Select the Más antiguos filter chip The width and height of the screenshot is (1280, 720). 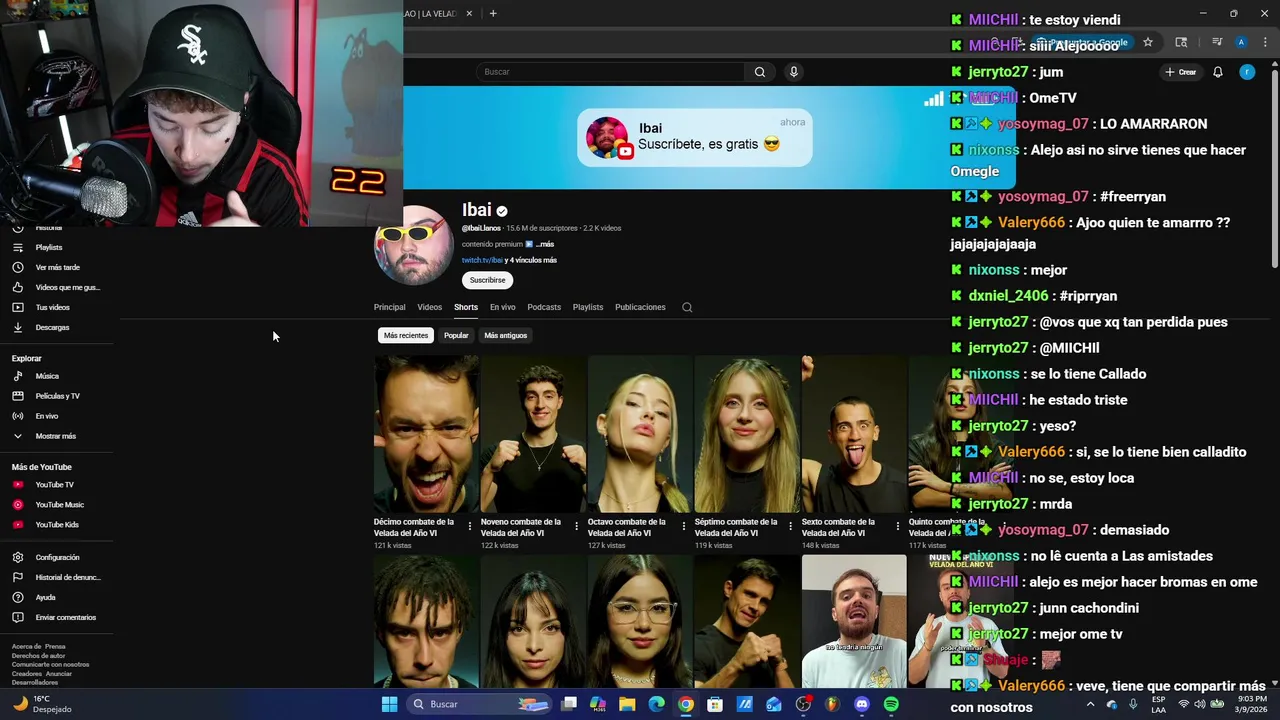click(506, 335)
